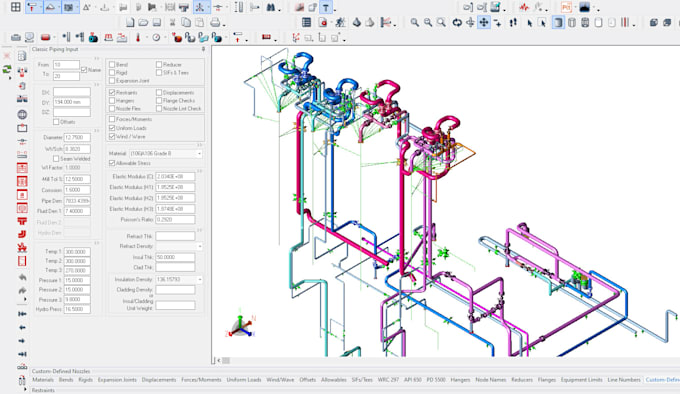Image resolution: width=680 pixels, height=394 pixels.
Task: Select the Pan four-arrow tool
Action: [x=484, y=23]
